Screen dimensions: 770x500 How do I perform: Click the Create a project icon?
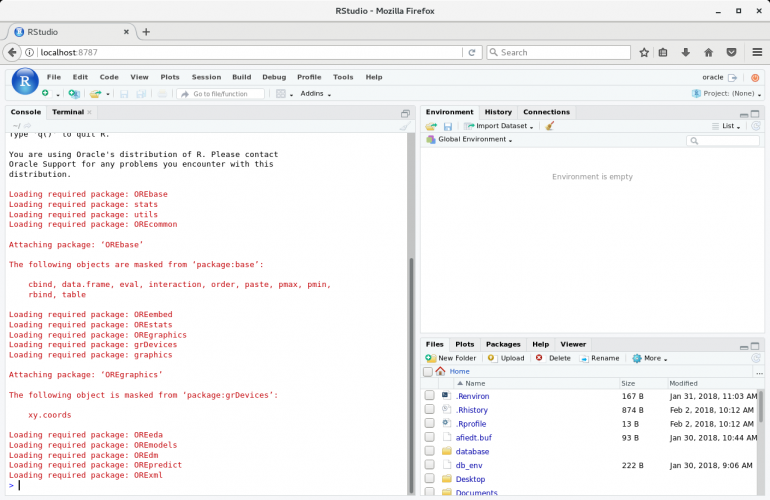click(x=74, y=93)
